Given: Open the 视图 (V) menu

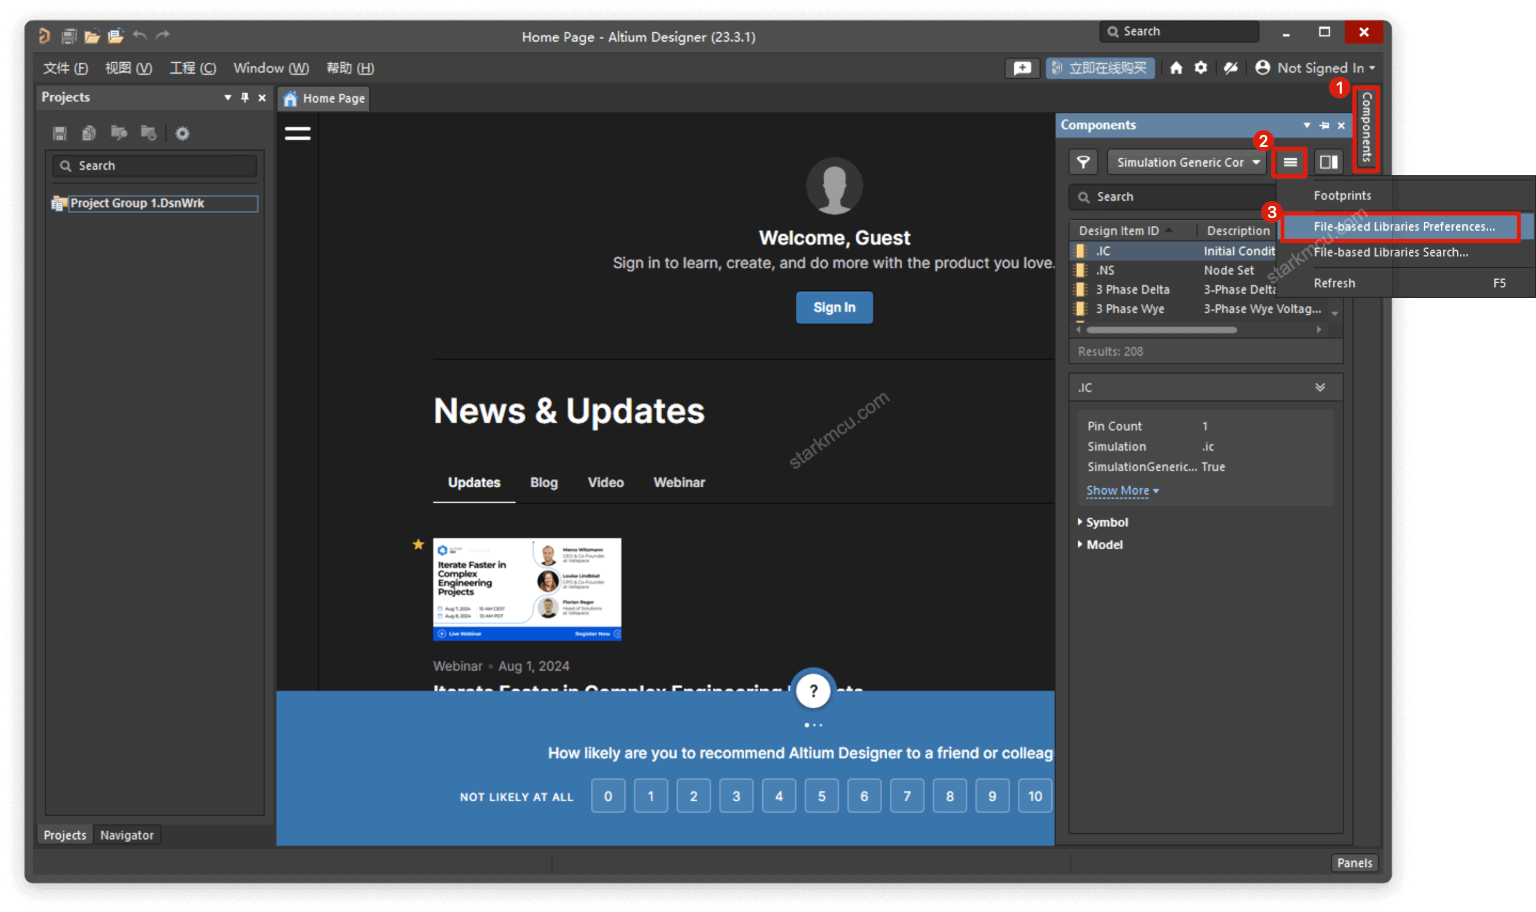Looking at the screenshot, I should coord(128,68).
